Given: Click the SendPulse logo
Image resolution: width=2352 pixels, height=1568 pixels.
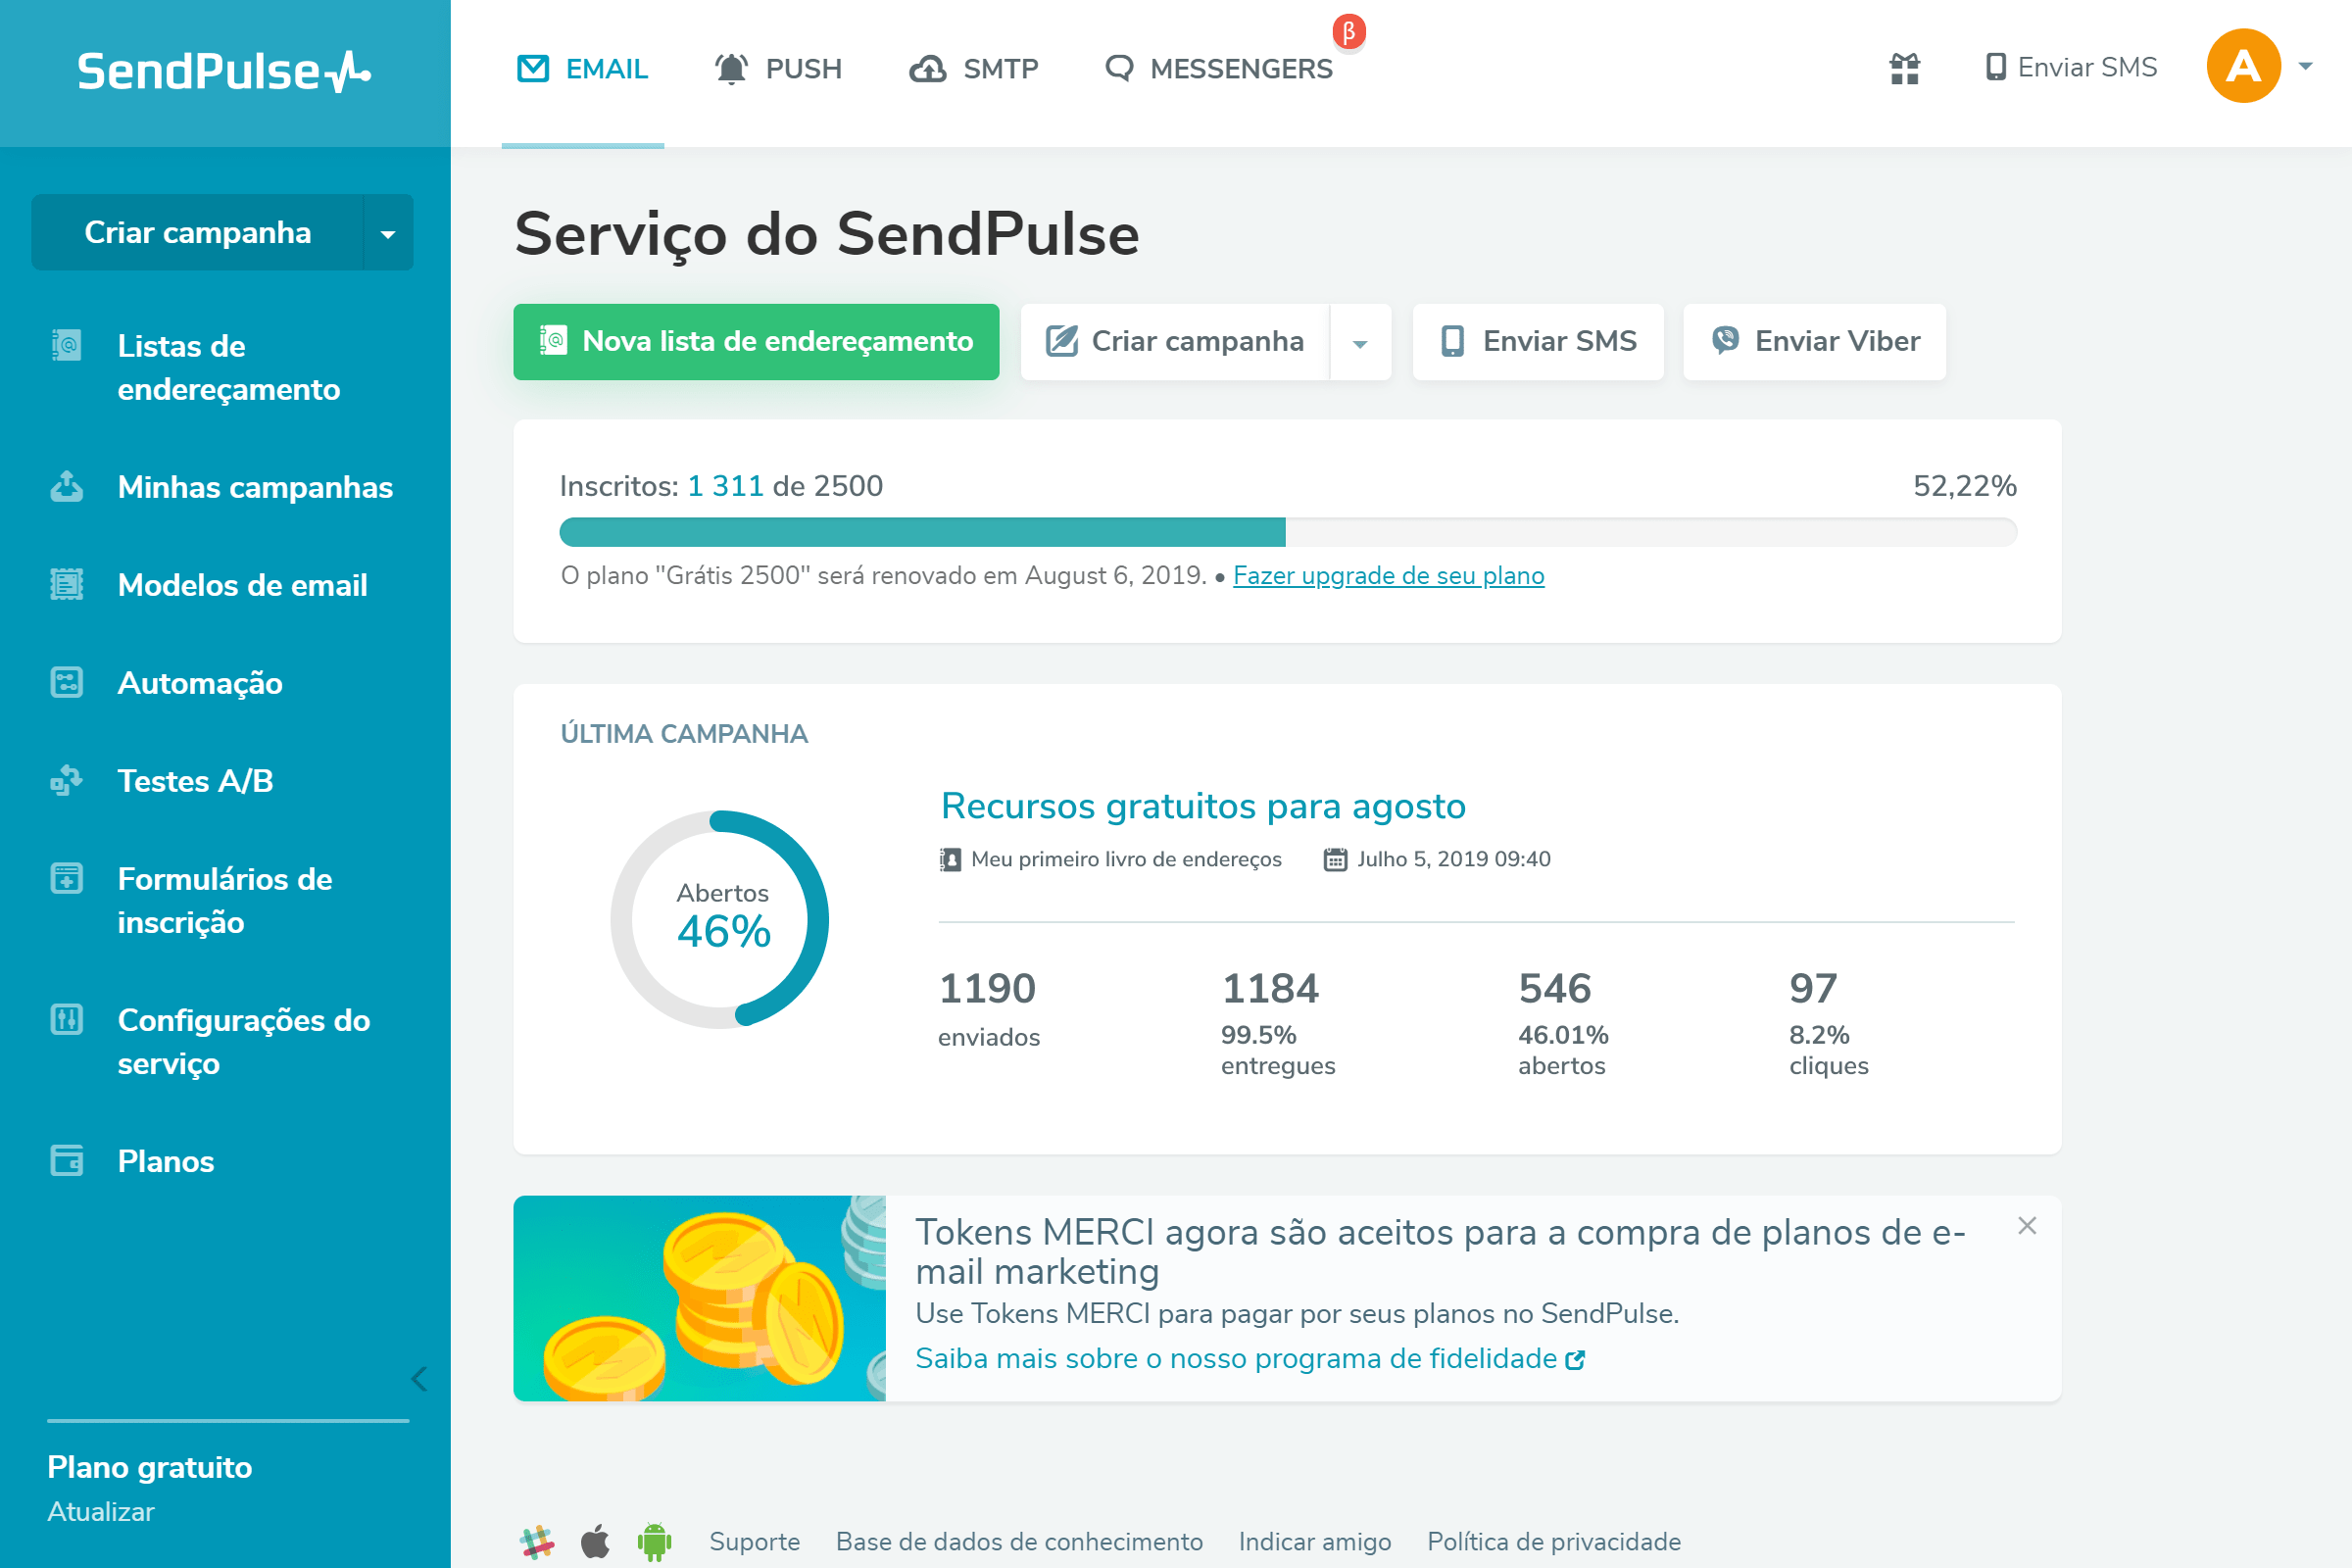Looking at the screenshot, I should point(224,72).
